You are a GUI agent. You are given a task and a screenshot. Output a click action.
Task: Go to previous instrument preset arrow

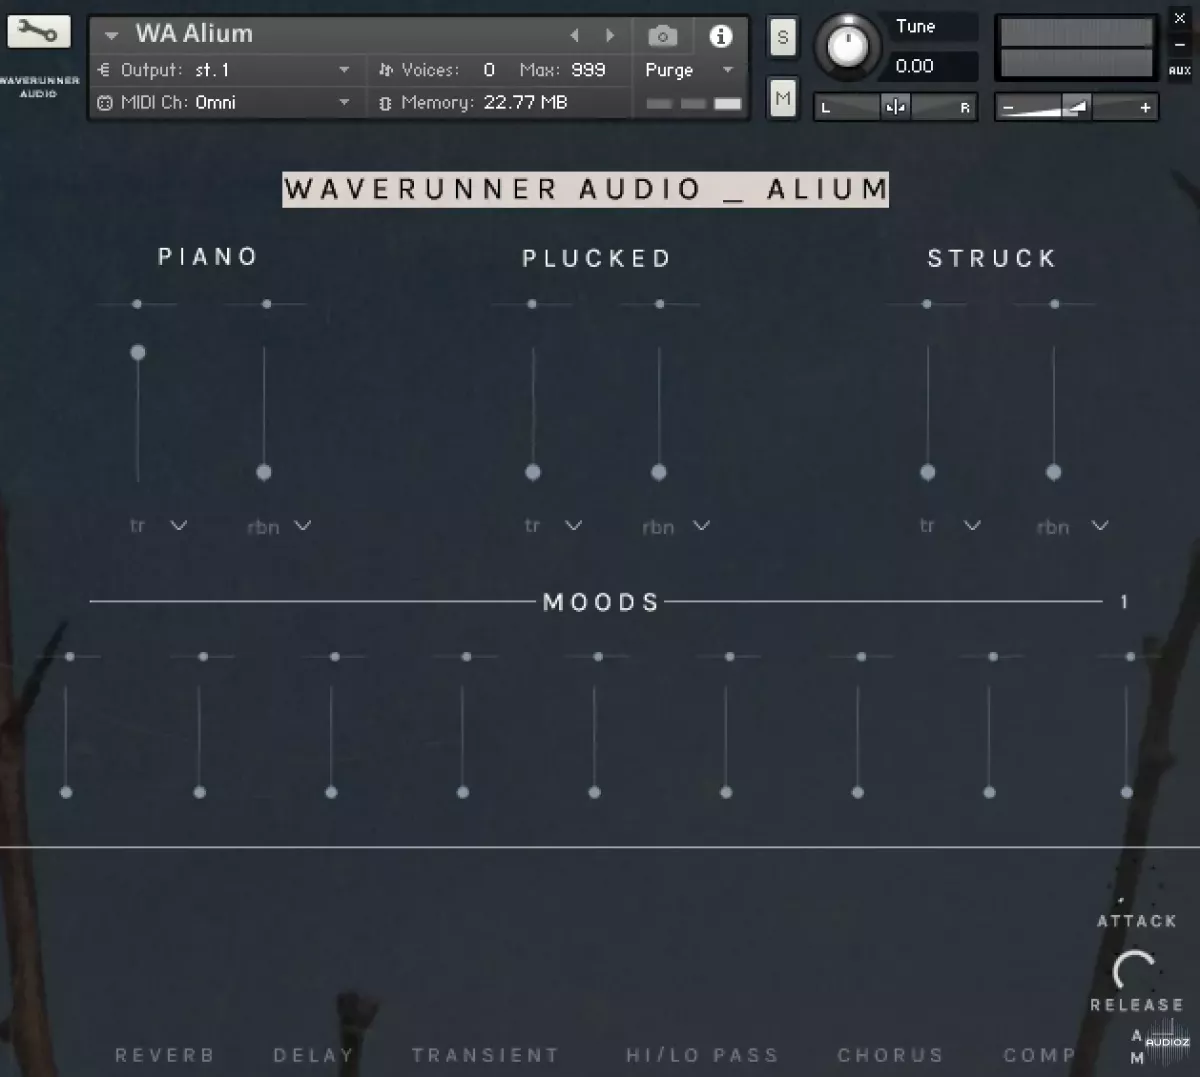pyautogui.click(x=575, y=36)
